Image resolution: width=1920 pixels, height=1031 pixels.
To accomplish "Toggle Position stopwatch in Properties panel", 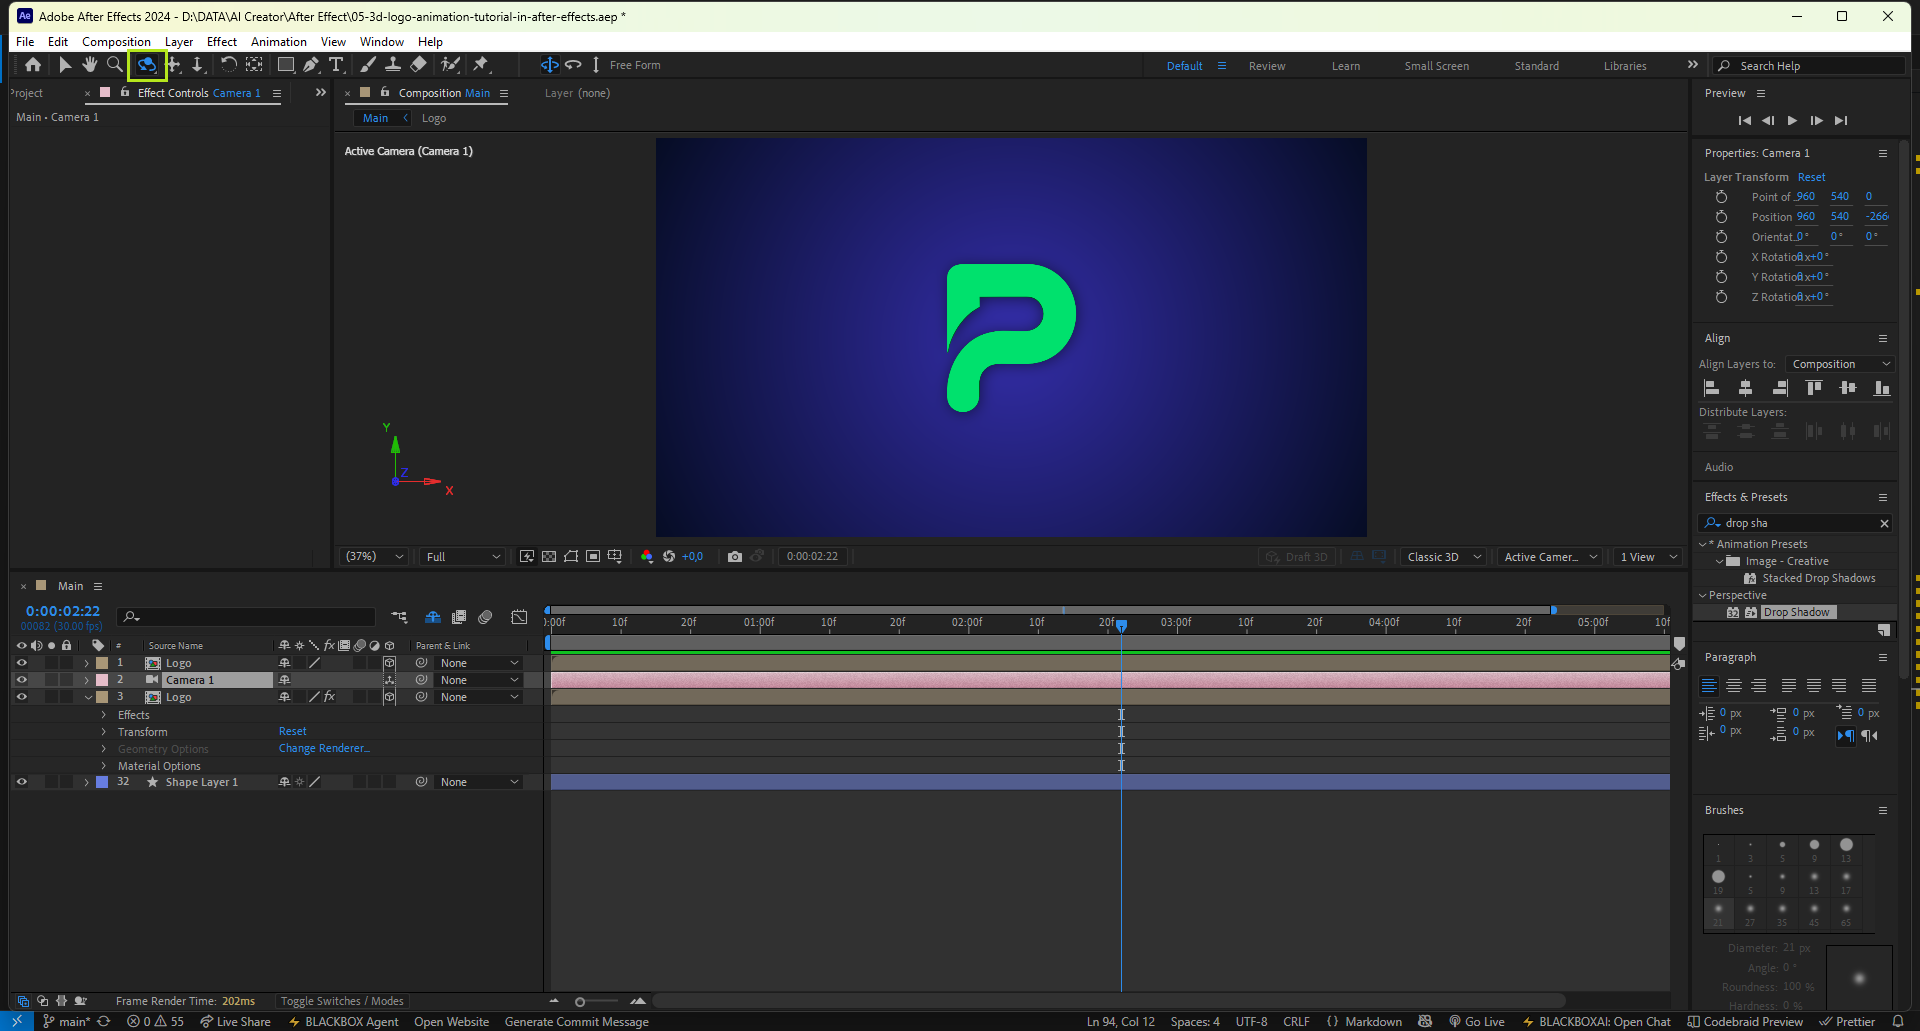I will 1721,217.
